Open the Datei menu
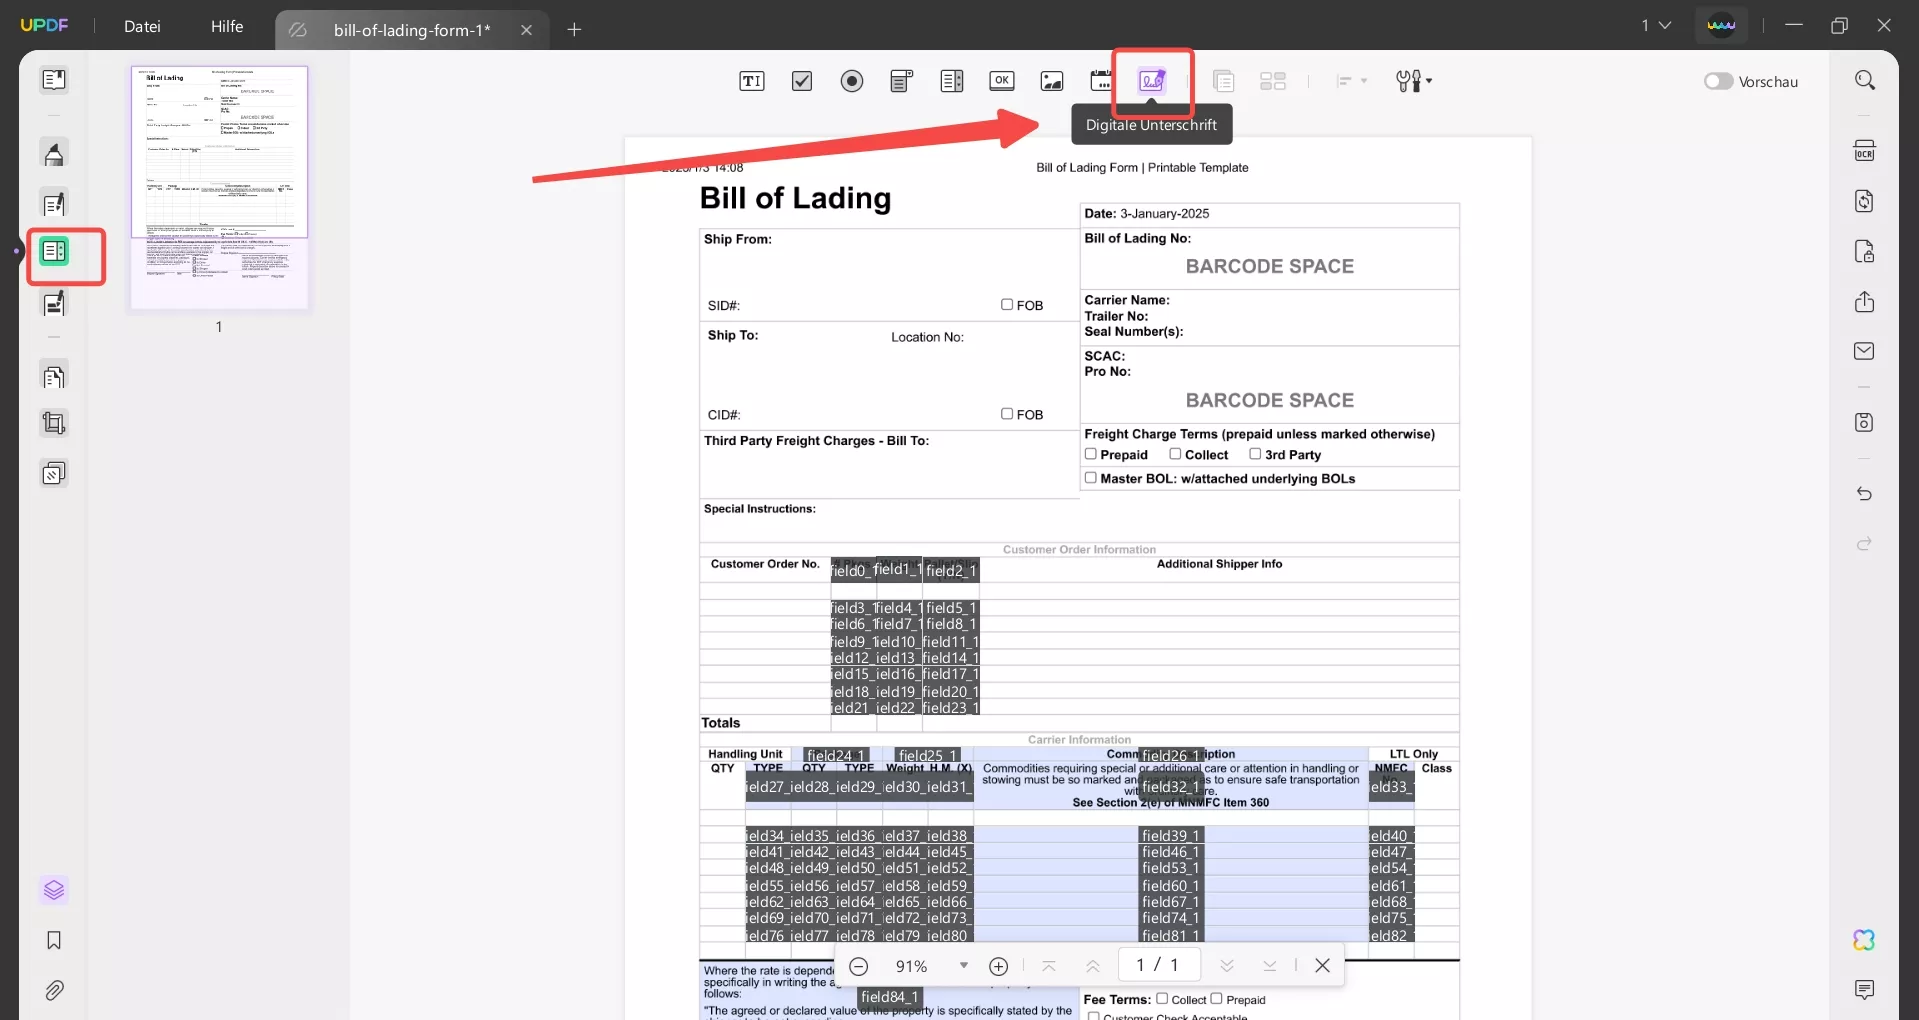This screenshot has height=1020, width=1919. click(x=142, y=27)
